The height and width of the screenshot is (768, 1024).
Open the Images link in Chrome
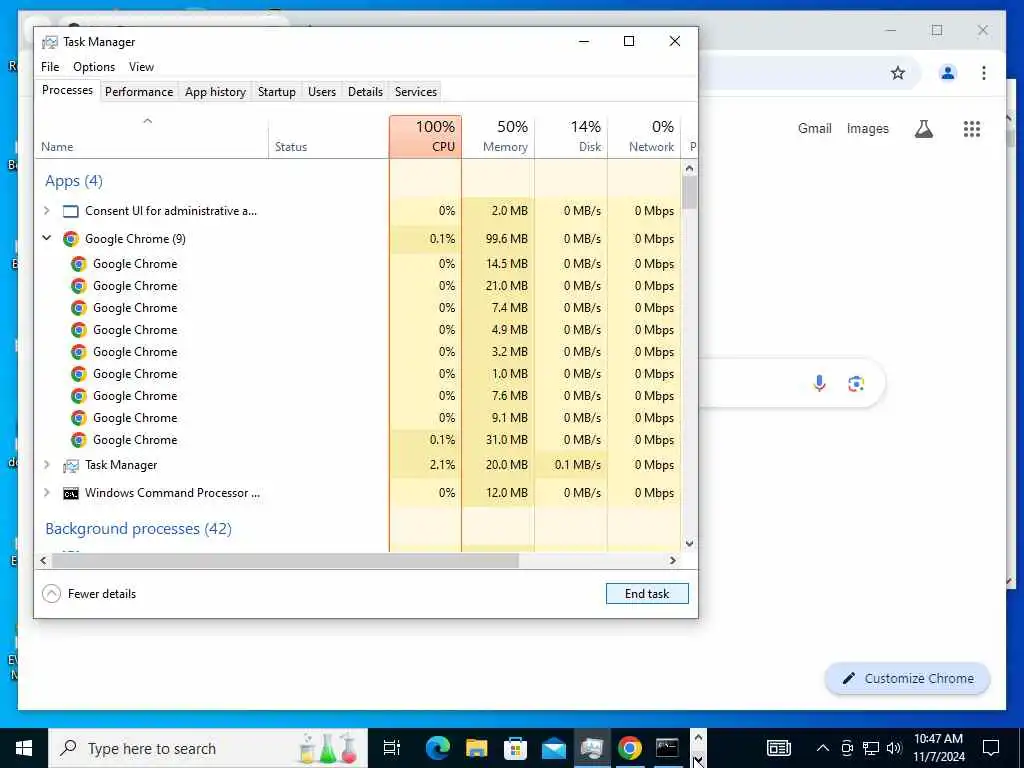tap(867, 129)
